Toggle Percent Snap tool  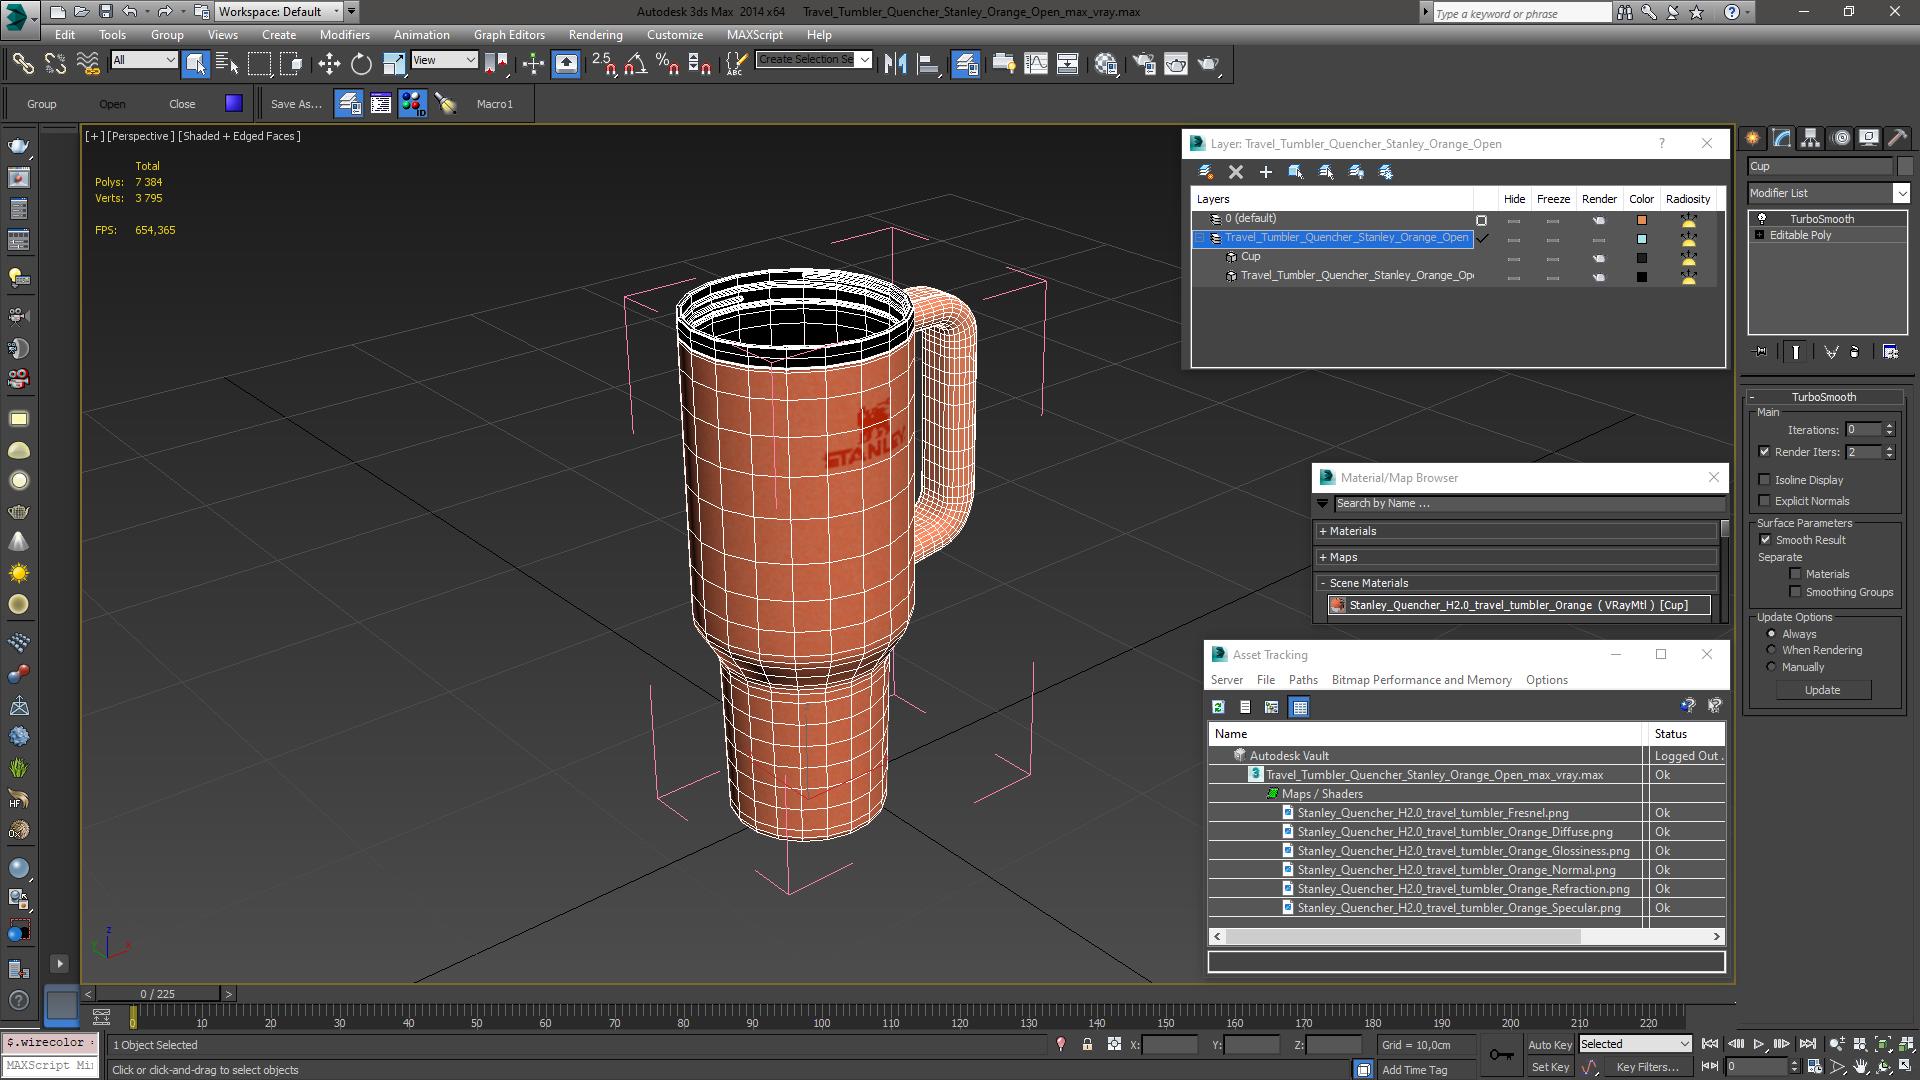[x=667, y=64]
